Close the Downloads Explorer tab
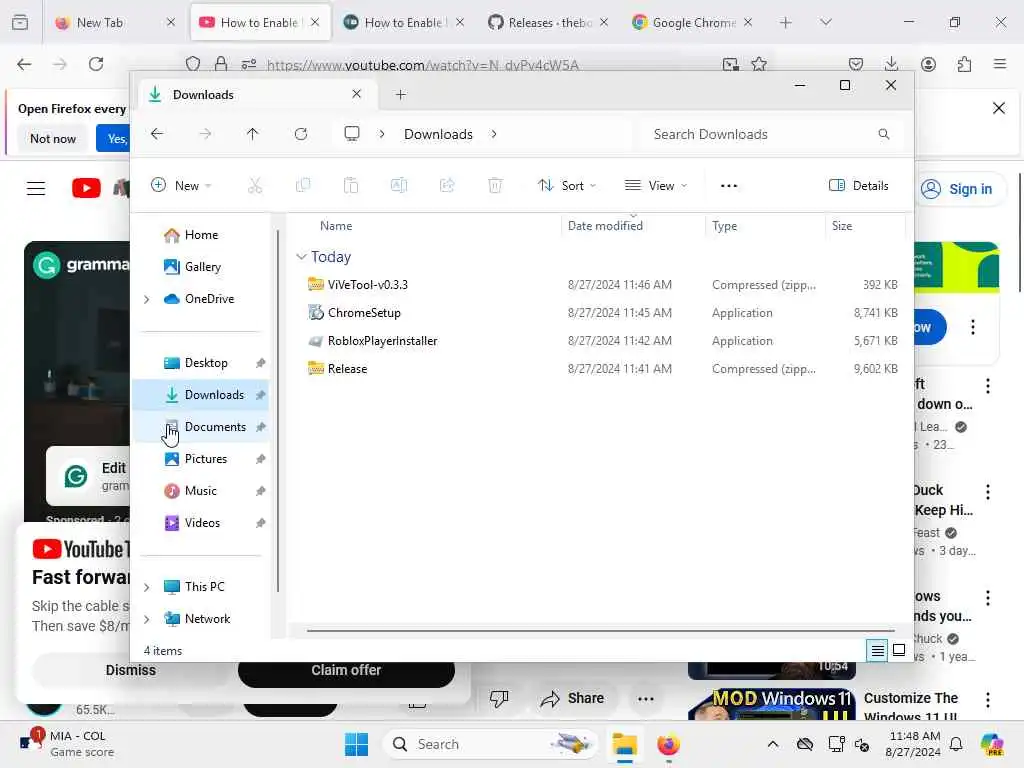The width and height of the screenshot is (1024, 768). (357, 94)
